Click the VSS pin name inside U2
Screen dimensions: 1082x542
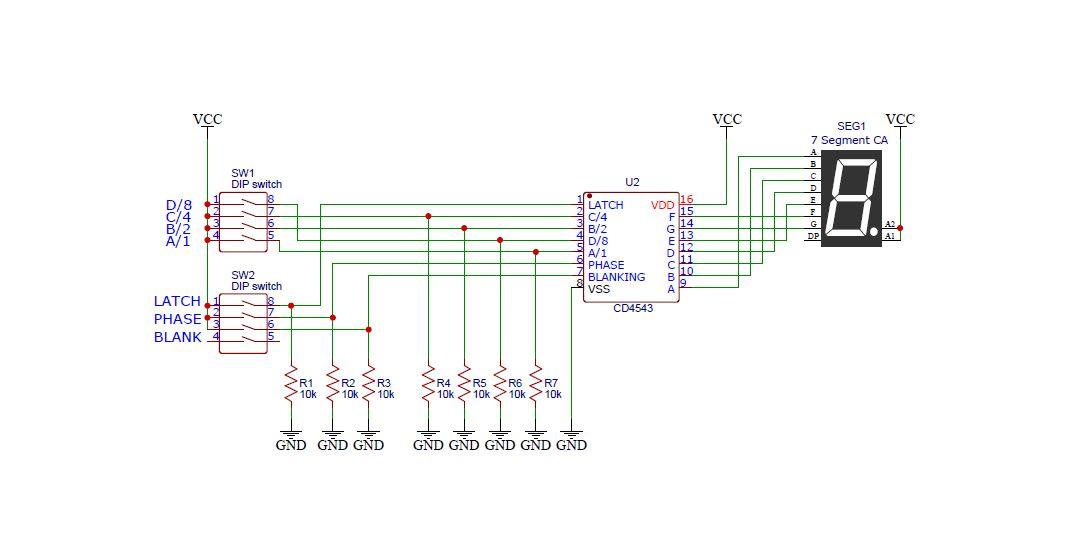tap(599, 289)
